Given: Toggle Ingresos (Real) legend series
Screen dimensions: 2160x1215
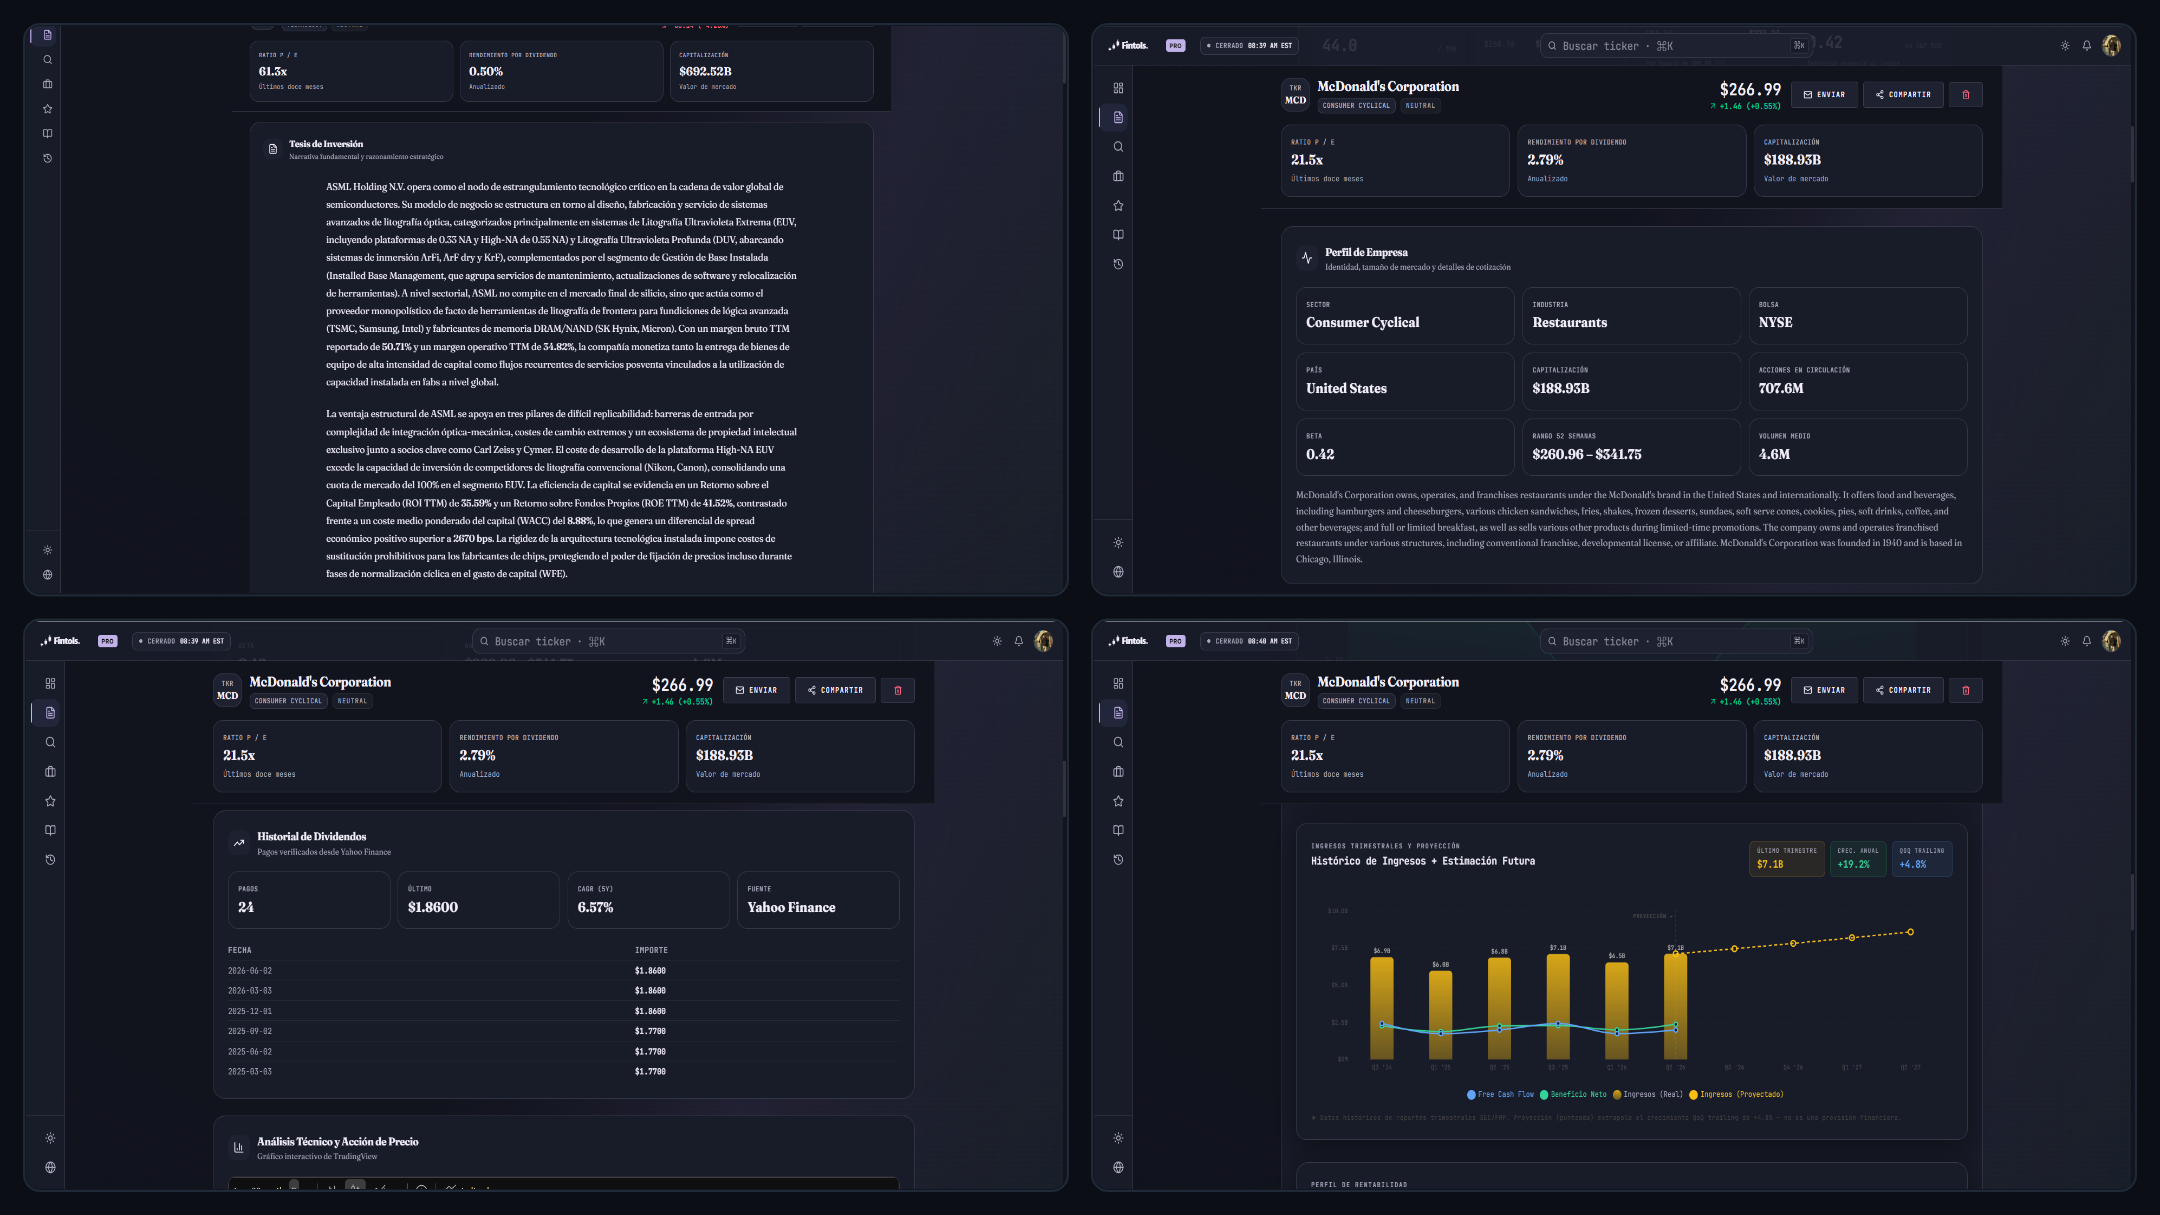Looking at the screenshot, I should point(1648,1095).
